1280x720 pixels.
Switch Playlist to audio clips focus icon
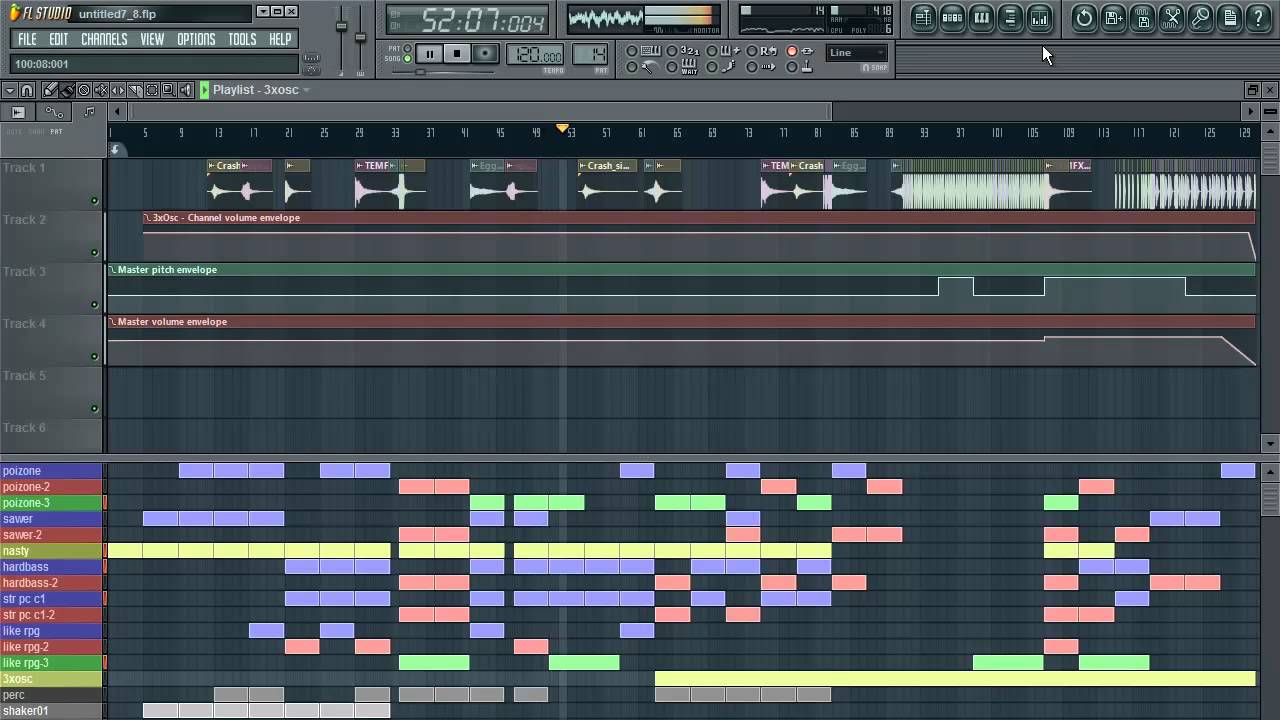[18, 112]
